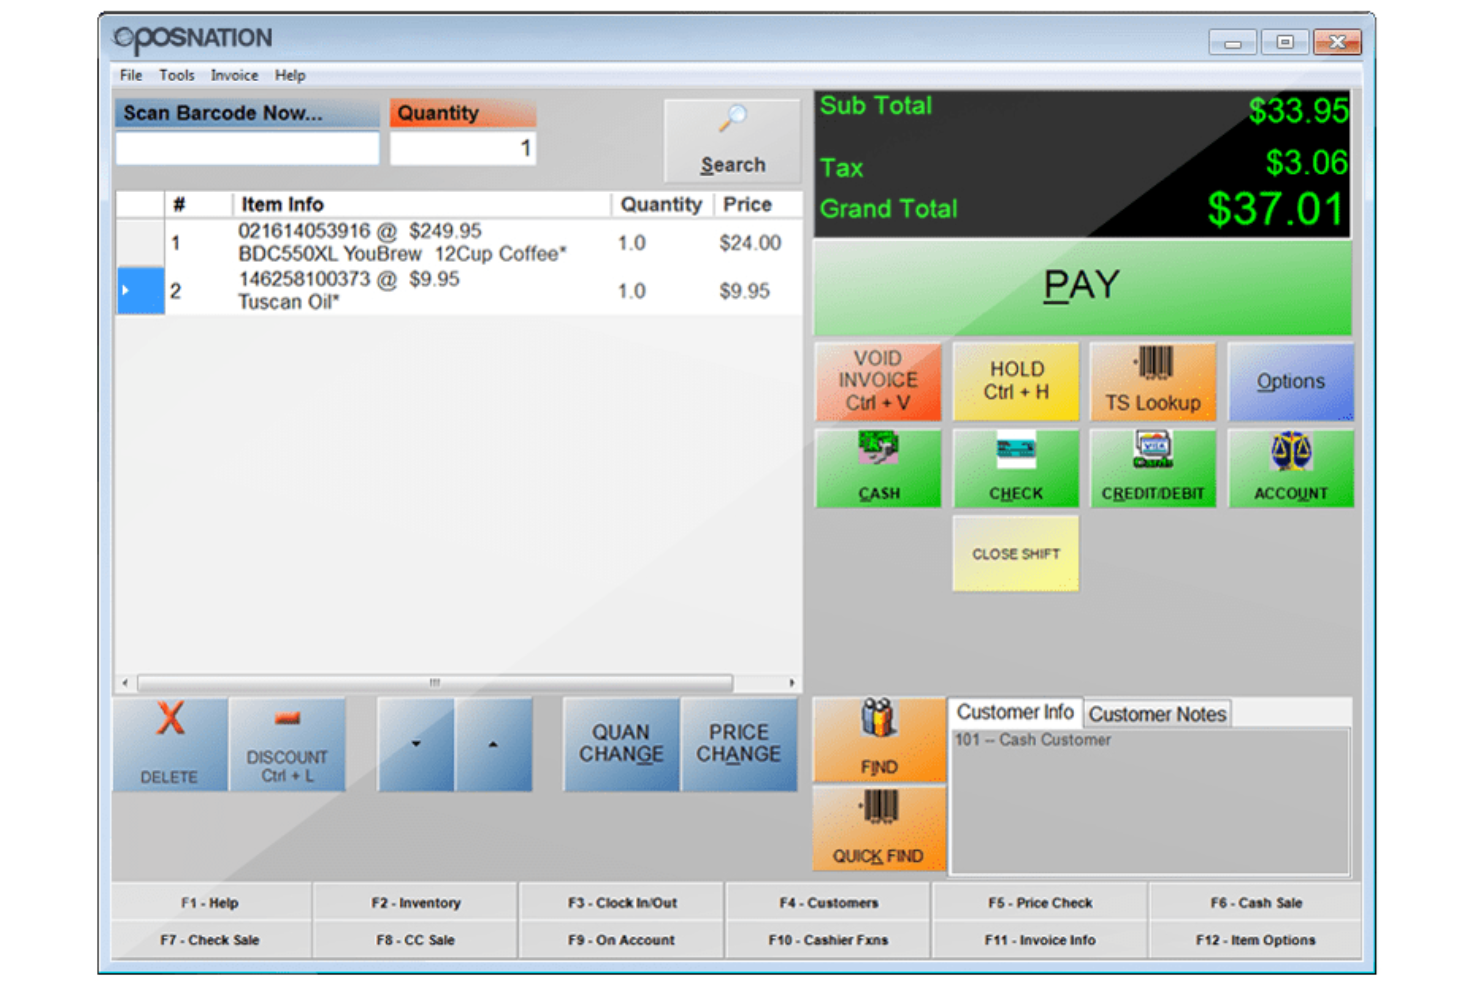
Task: Open F5 - Price Check
Action: 1038,902
